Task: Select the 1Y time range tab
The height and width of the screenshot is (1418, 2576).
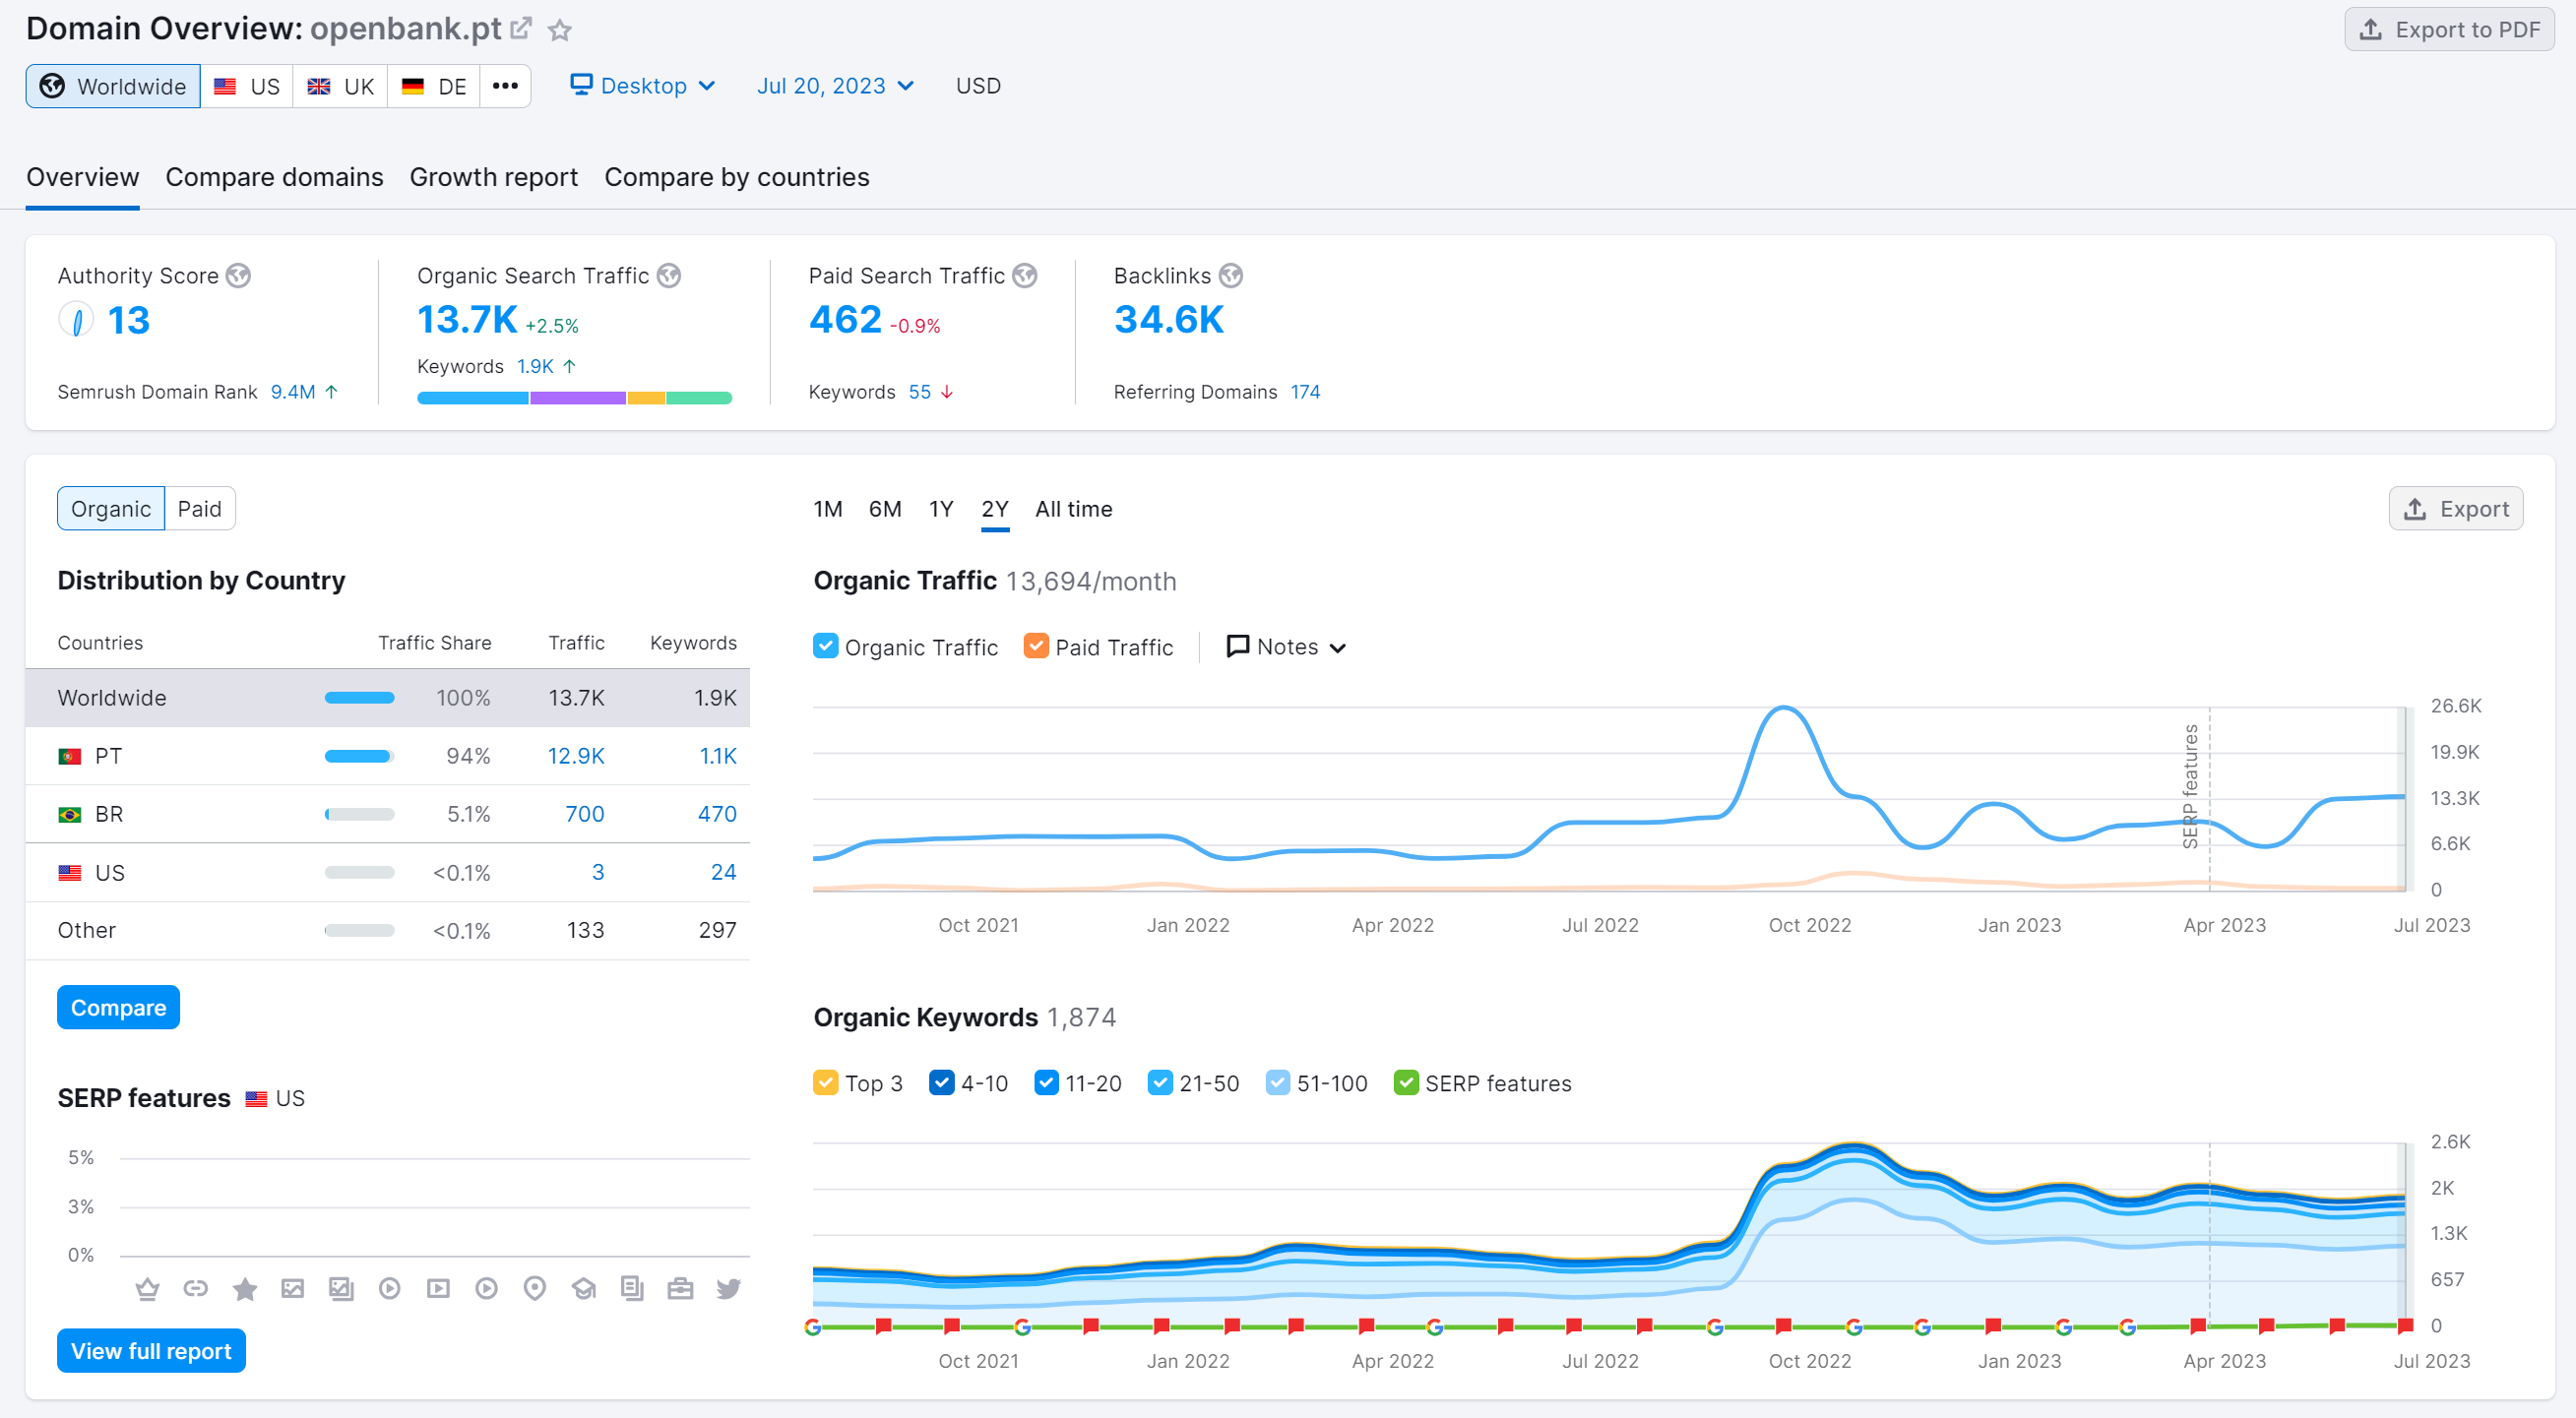Action: (940, 509)
